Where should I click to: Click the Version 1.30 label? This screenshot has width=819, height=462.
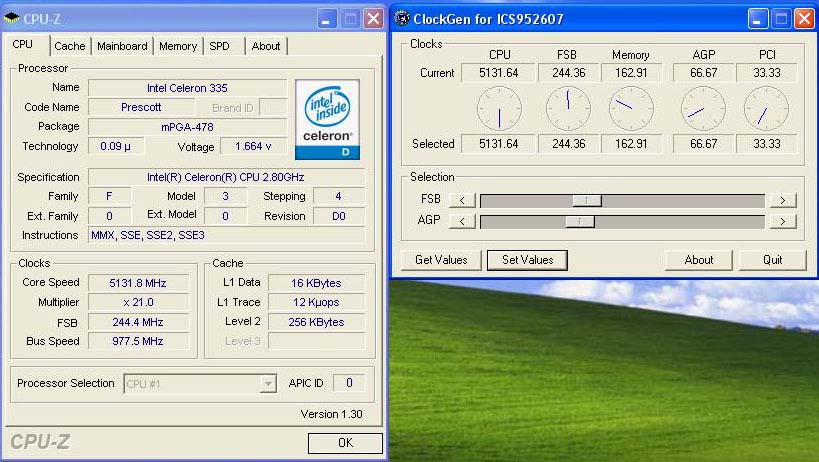point(331,414)
